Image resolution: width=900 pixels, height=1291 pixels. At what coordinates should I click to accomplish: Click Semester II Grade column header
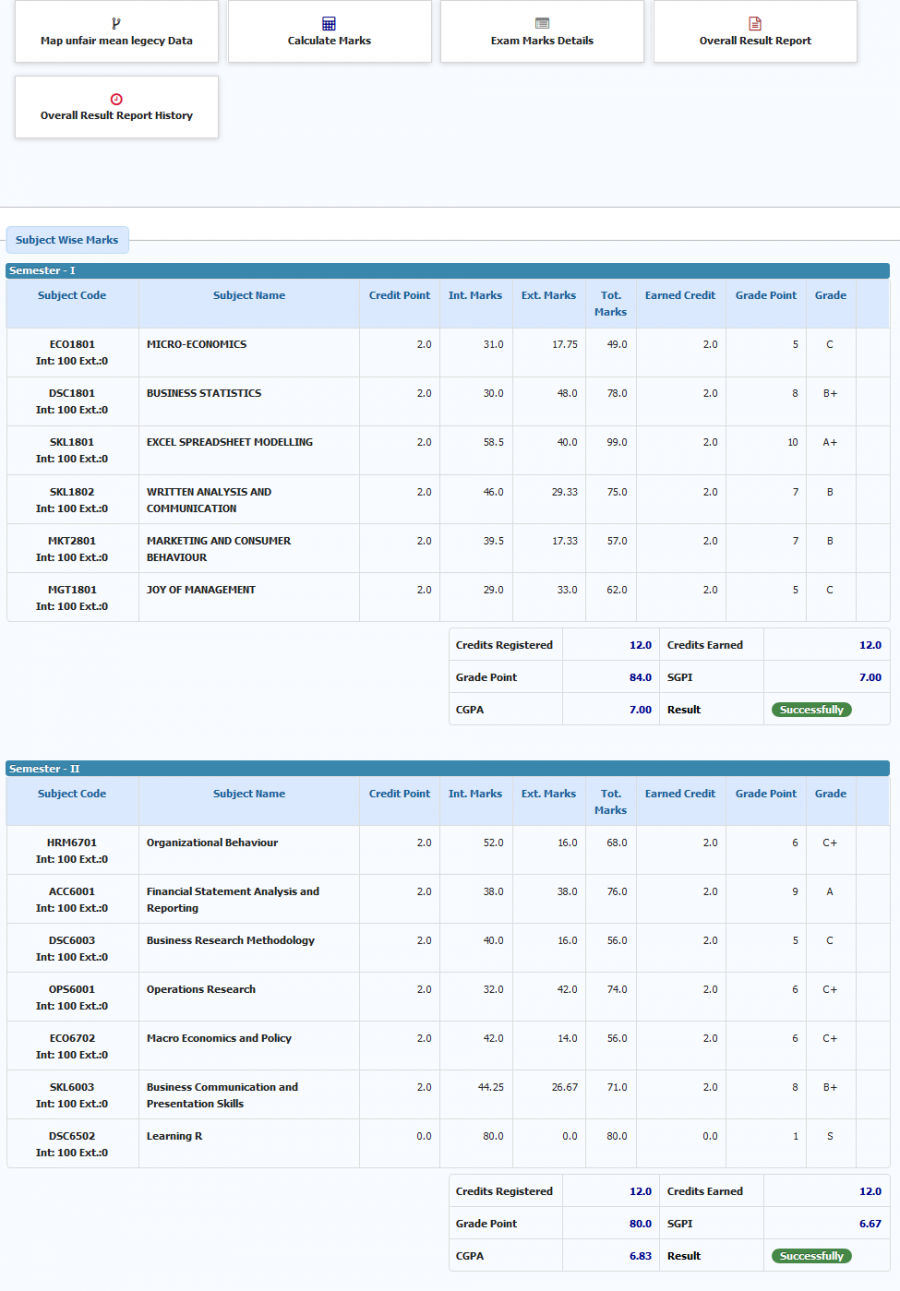(830, 793)
